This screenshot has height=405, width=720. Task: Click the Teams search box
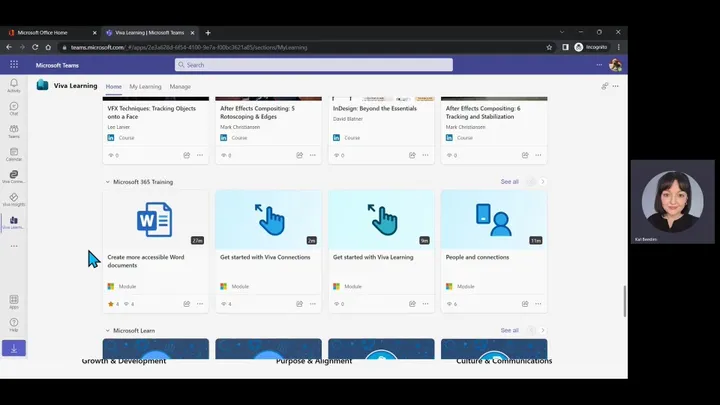point(314,65)
